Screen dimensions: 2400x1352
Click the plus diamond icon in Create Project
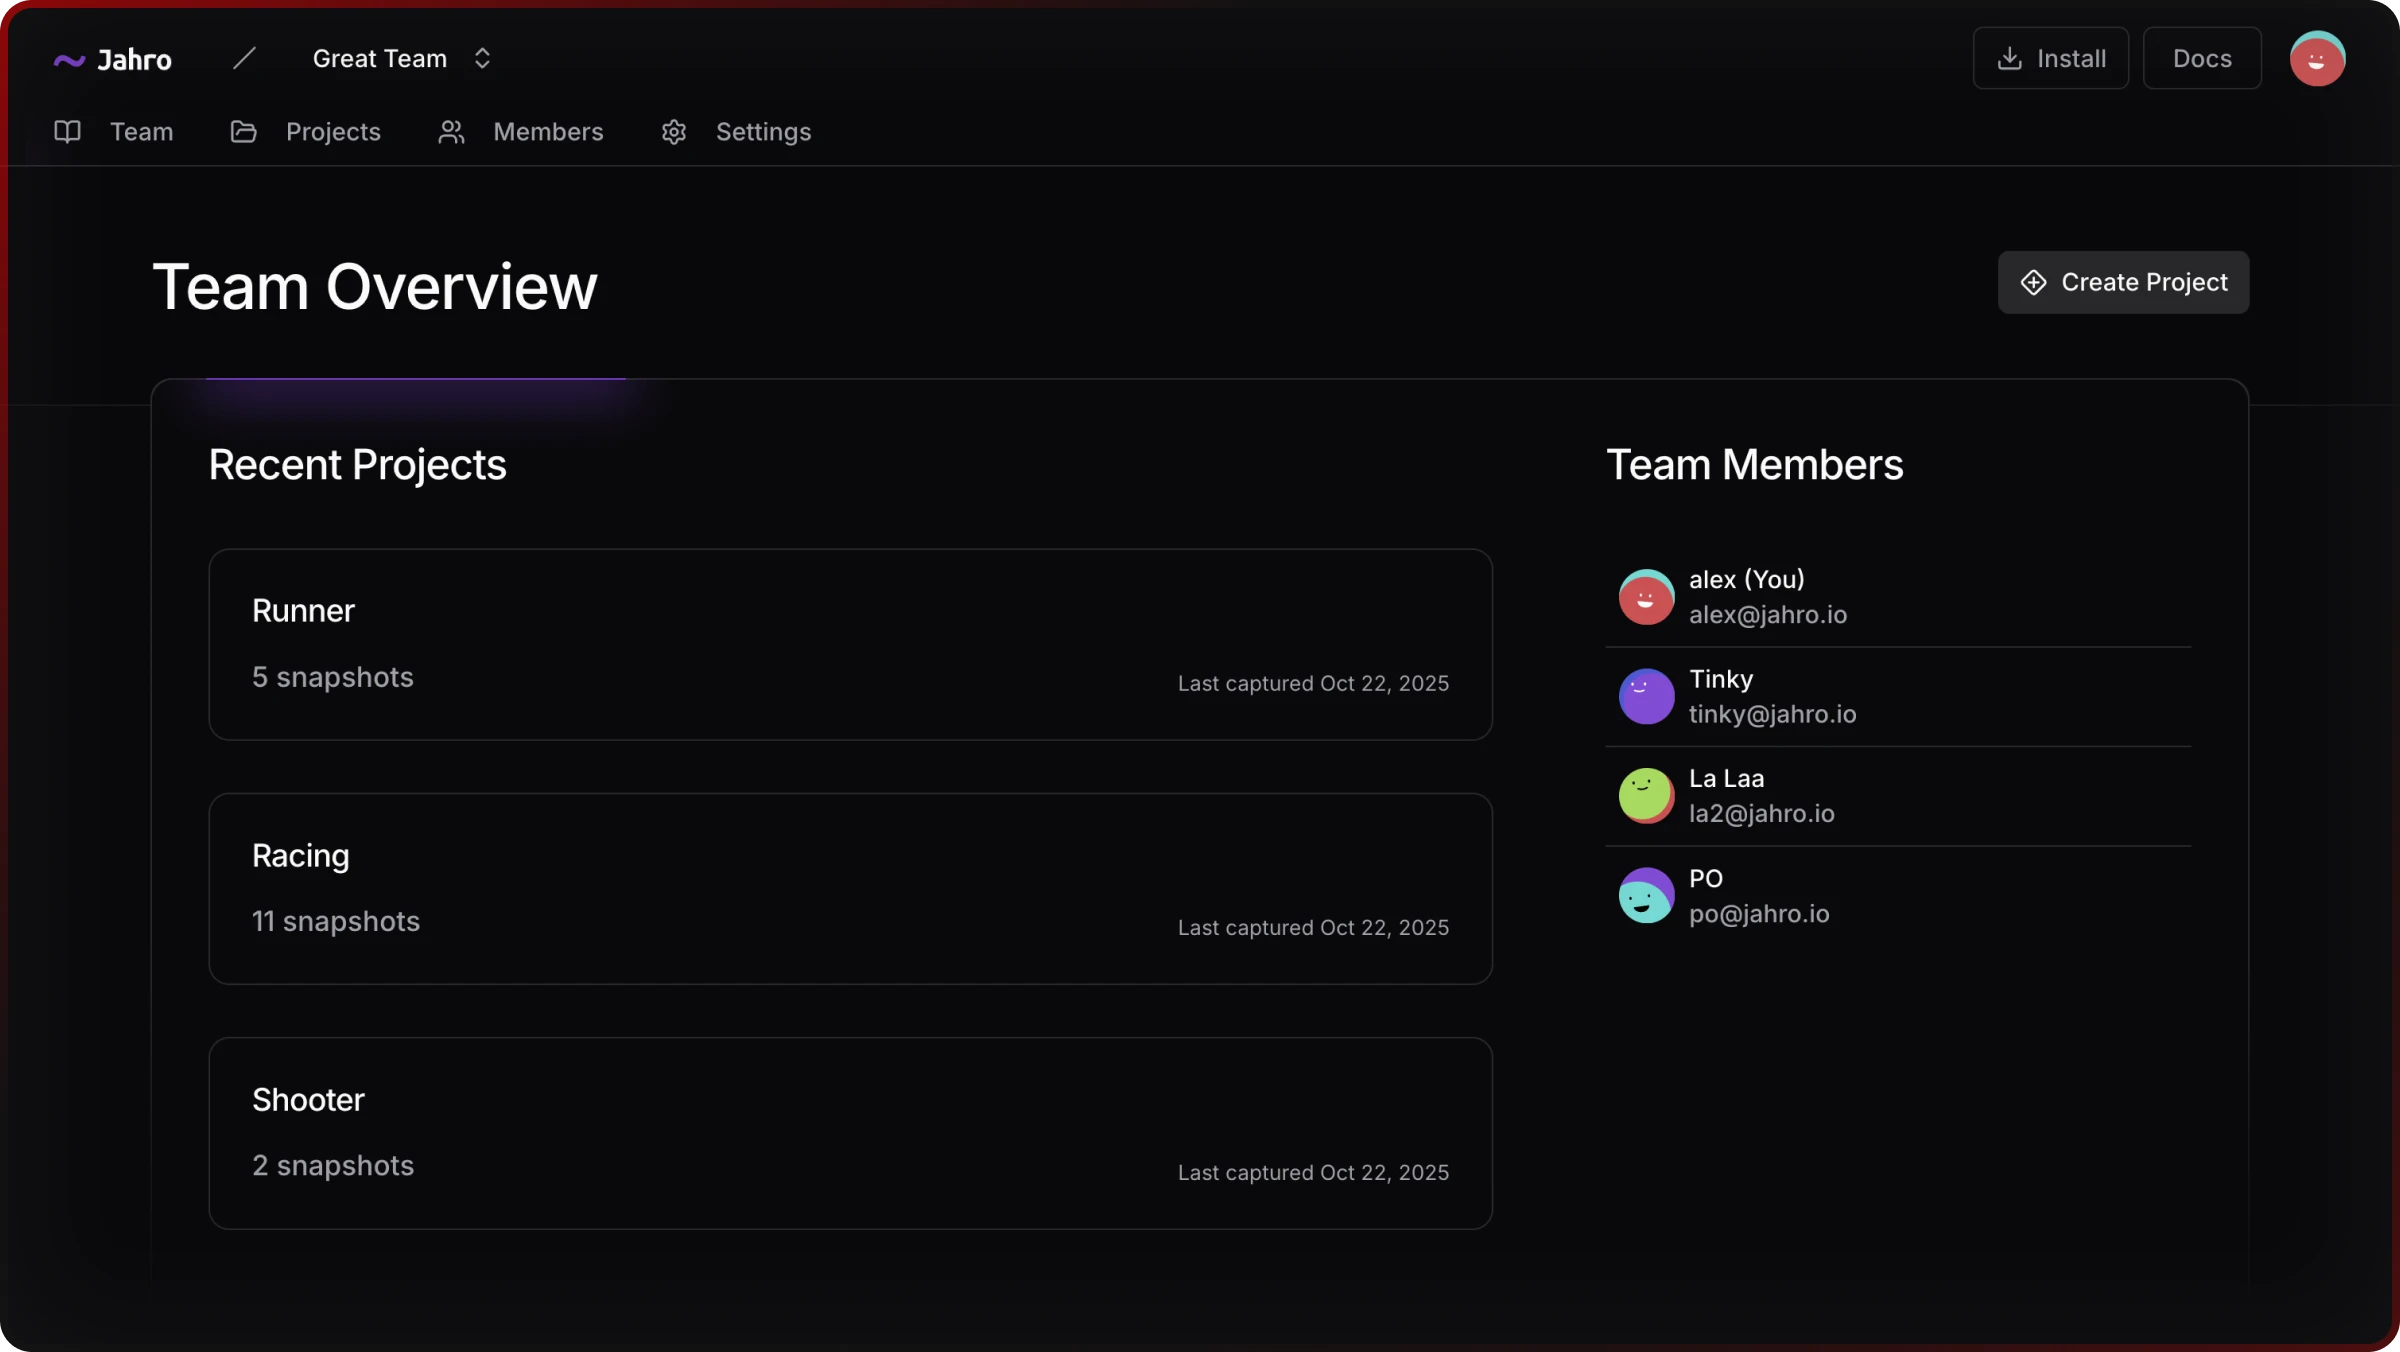(2033, 283)
